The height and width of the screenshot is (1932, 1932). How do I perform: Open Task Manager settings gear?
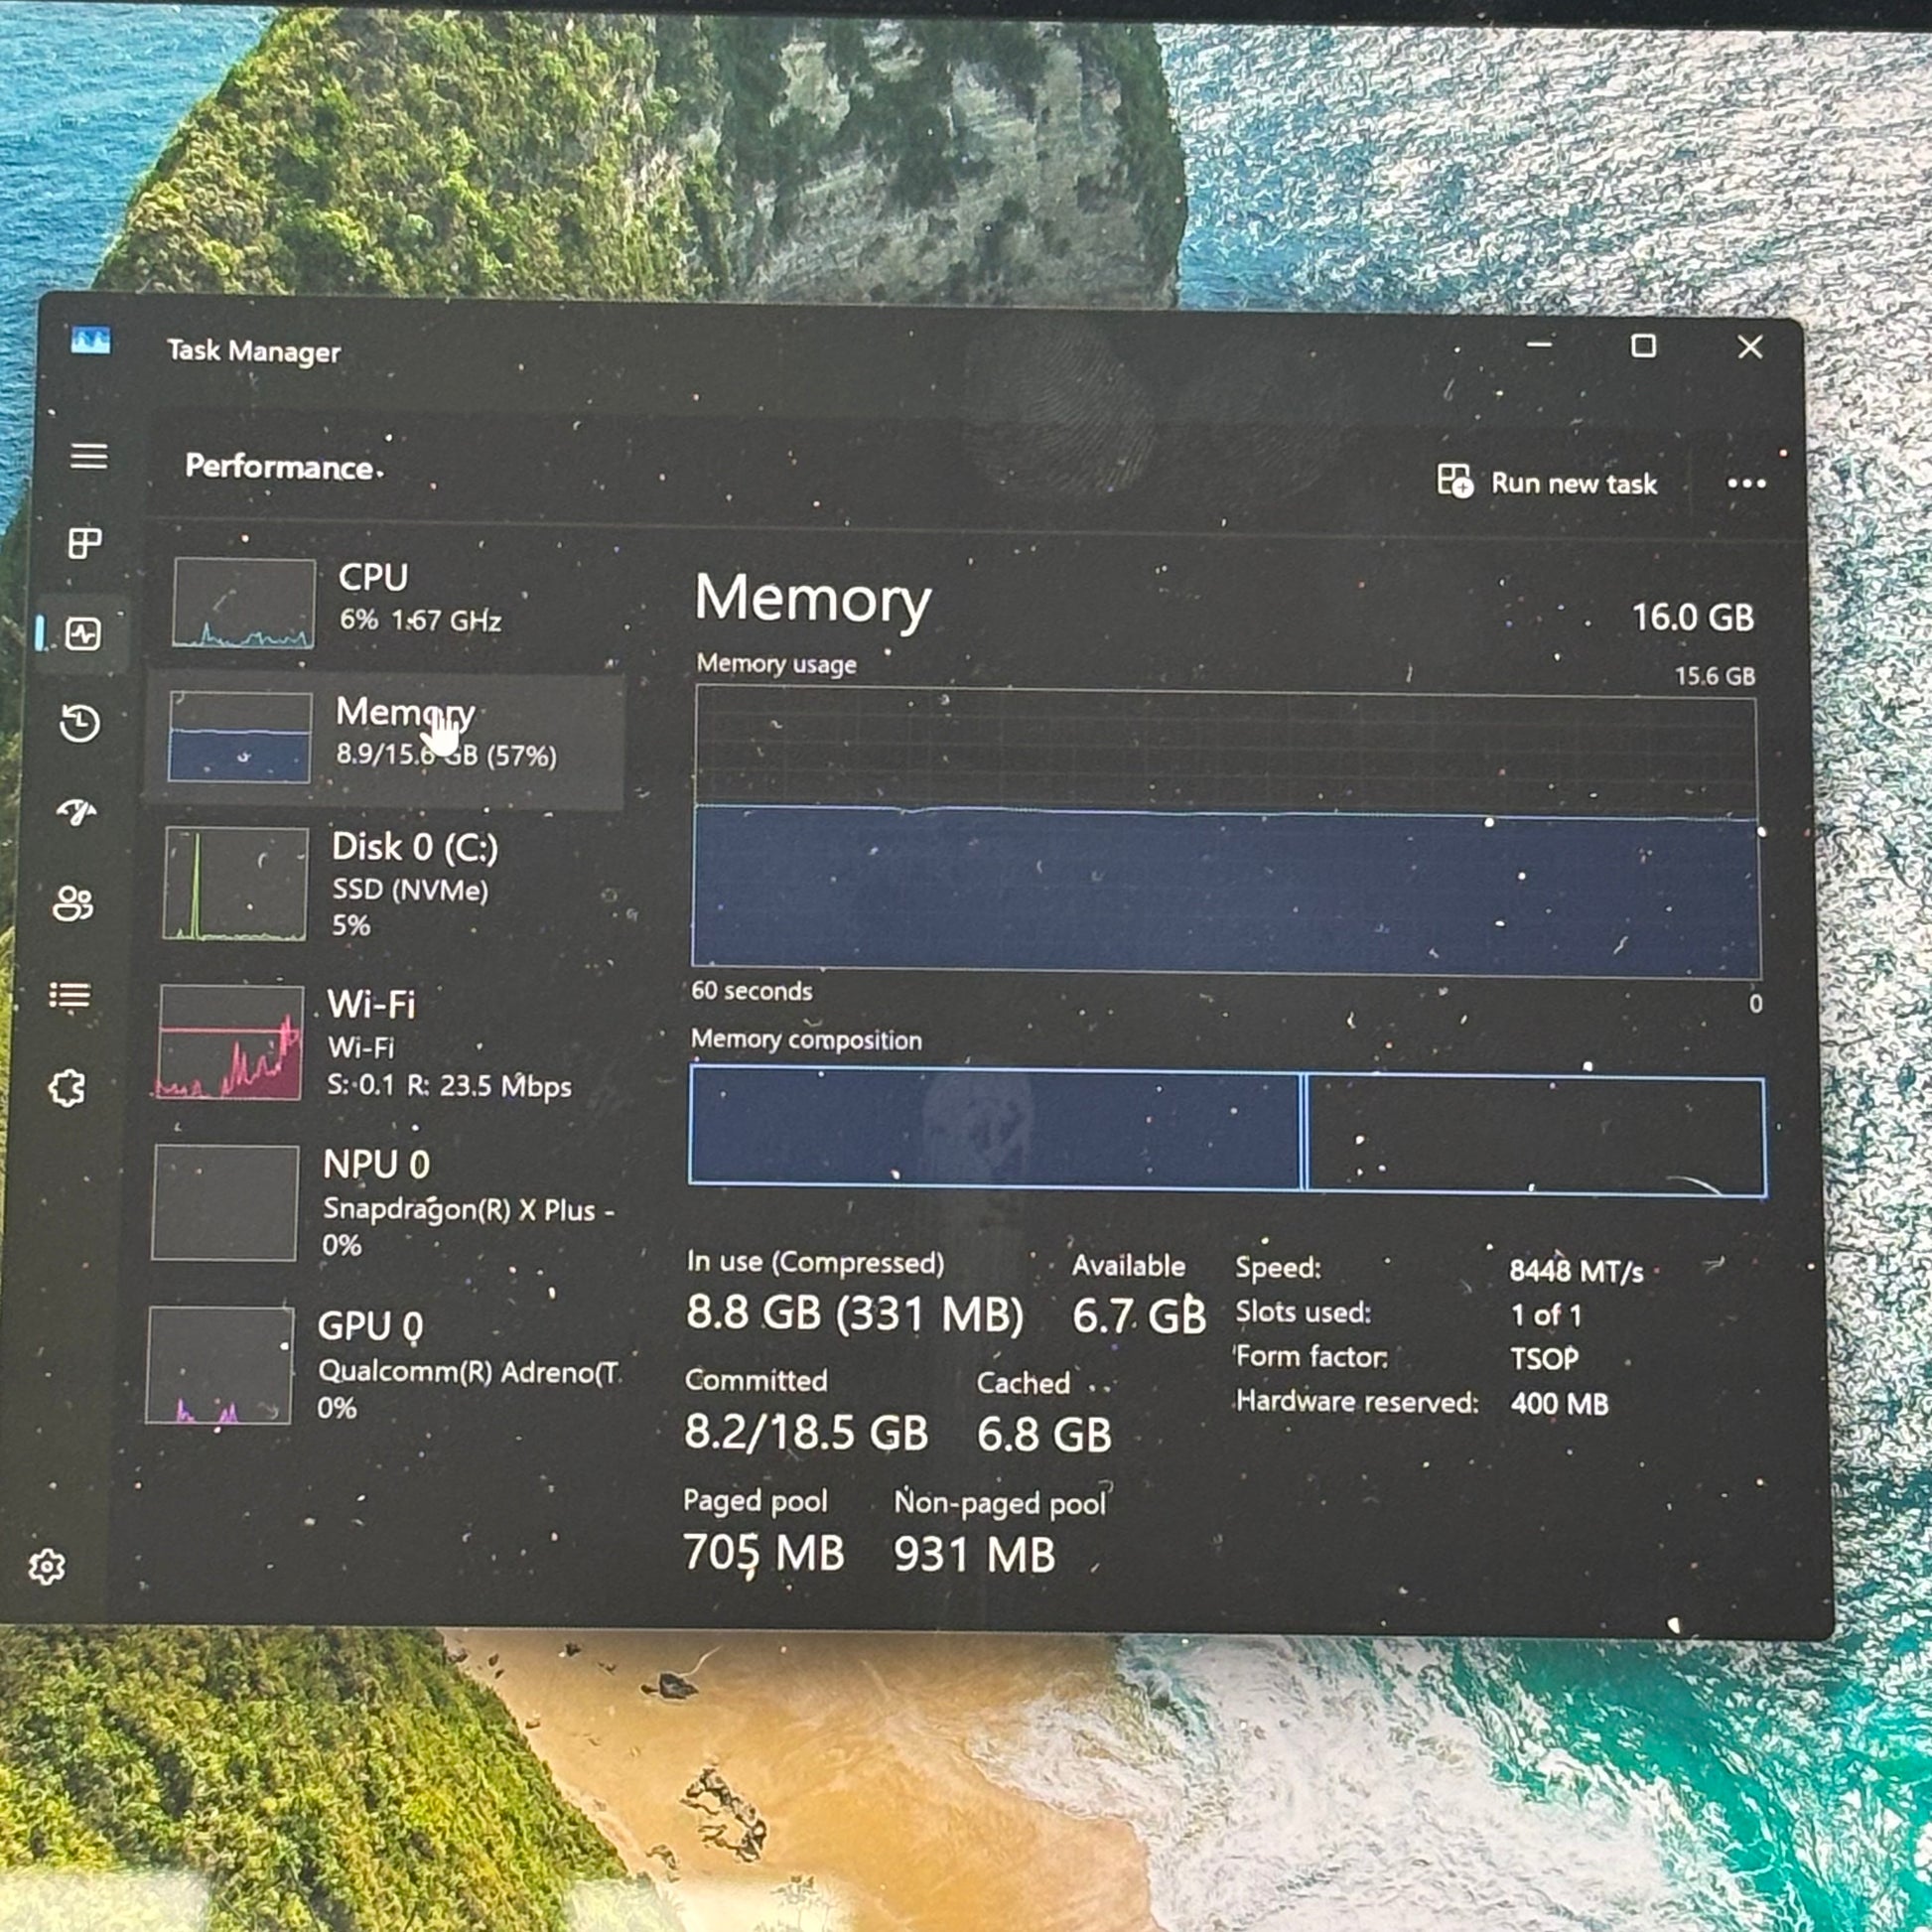pyautogui.click(x=47, y=1567)
